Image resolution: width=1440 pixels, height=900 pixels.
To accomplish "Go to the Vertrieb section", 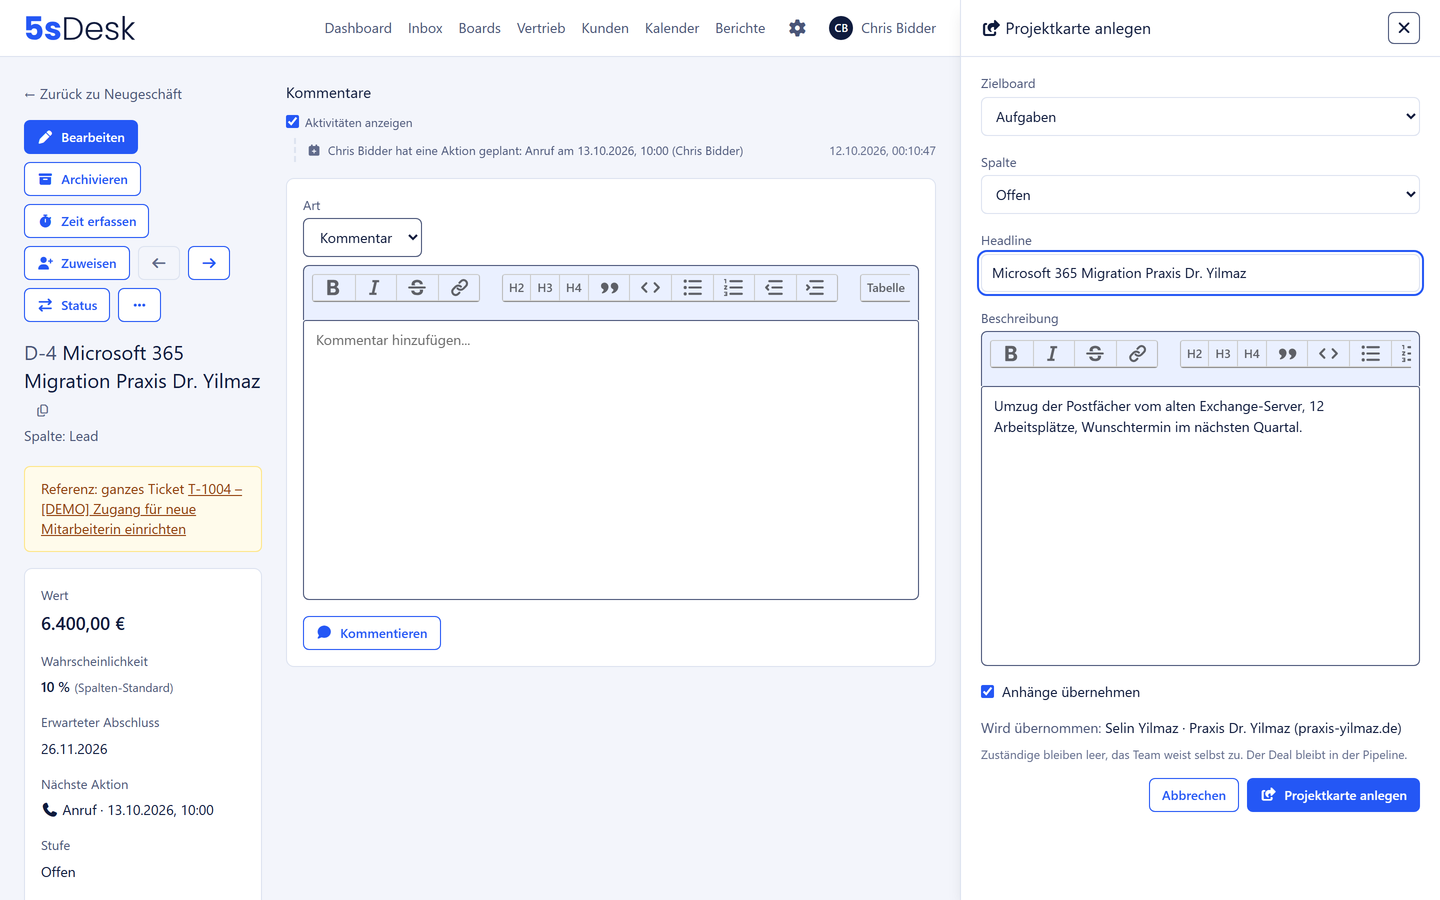I will 541,28.
